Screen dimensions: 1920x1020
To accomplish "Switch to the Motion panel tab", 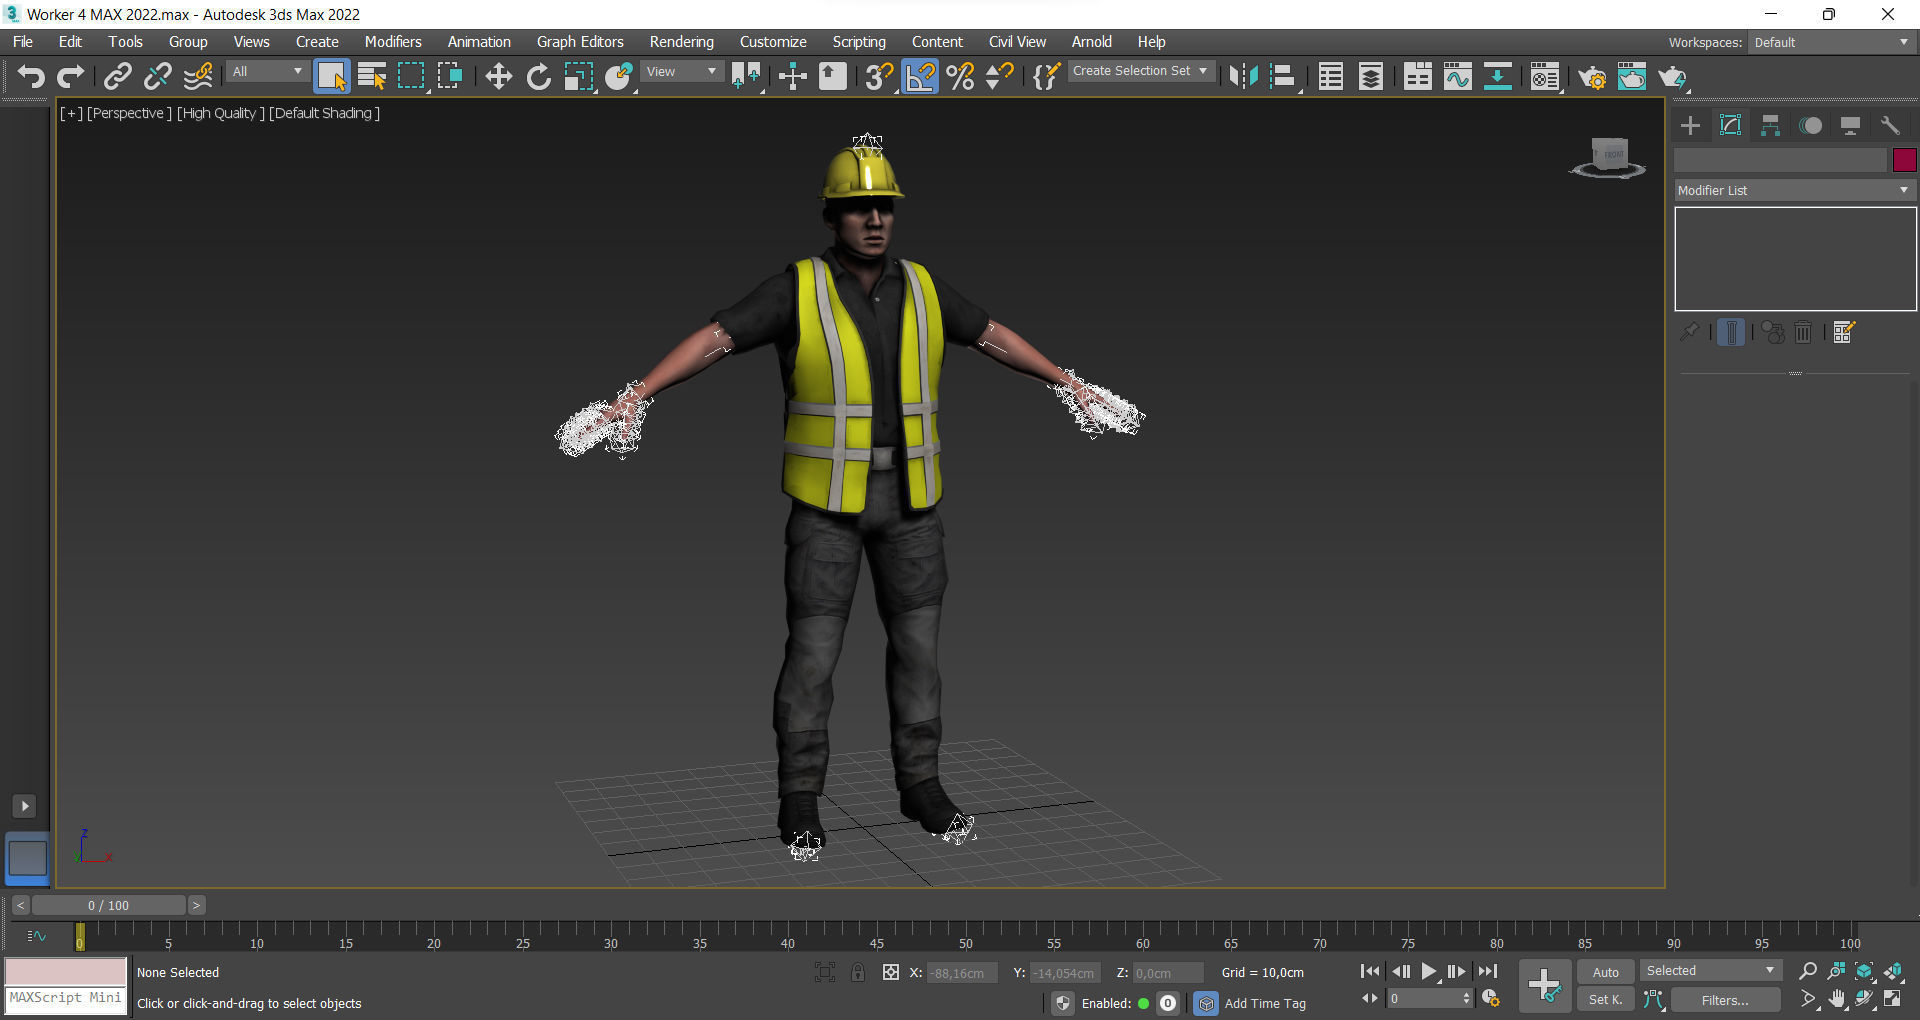I will (x=1810, y=126).
